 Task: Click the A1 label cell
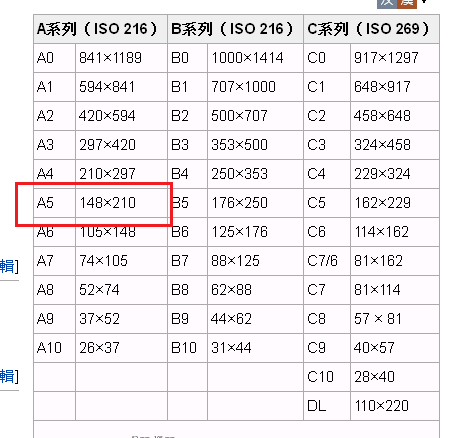click(55, 87)
